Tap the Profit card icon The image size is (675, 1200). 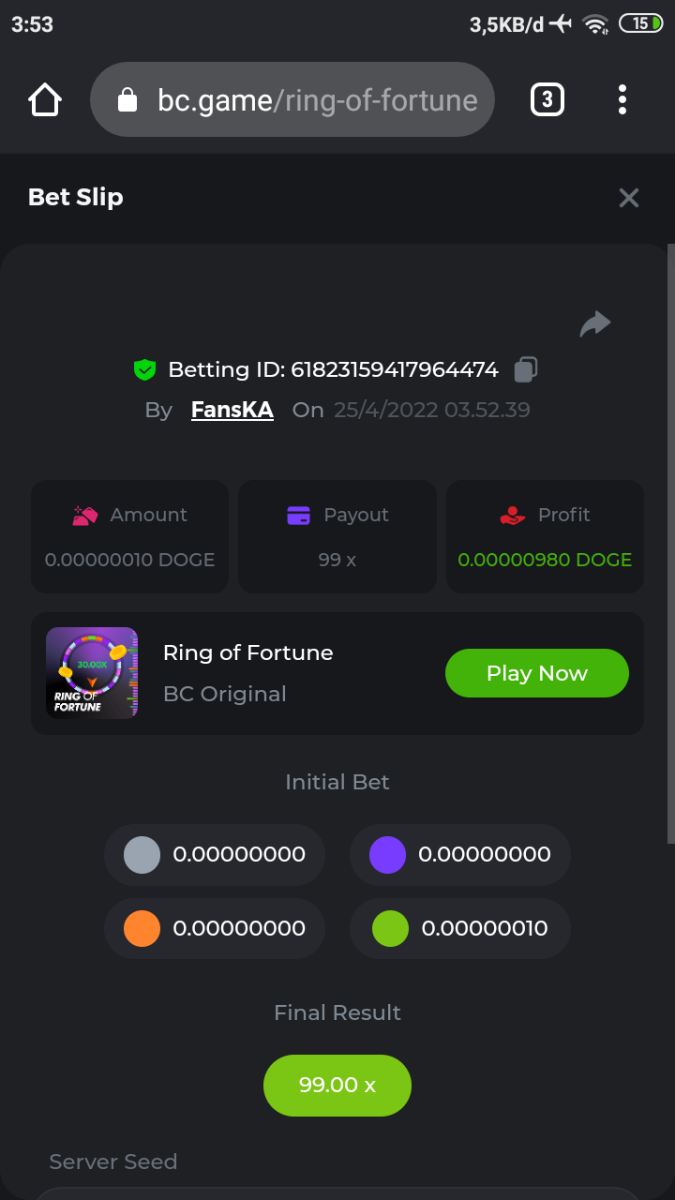point(512,515)
